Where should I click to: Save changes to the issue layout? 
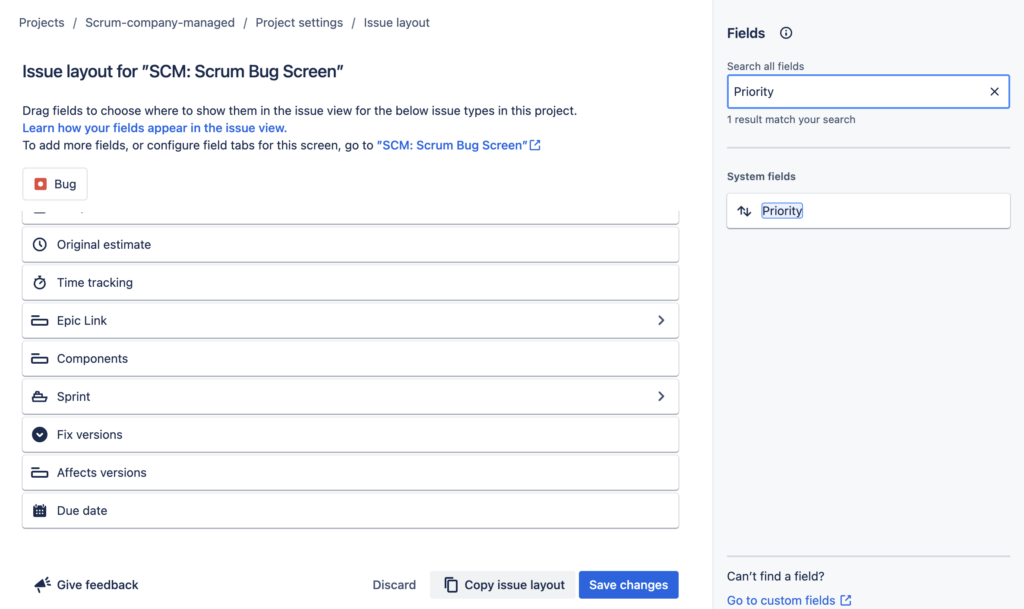coord(628,584)
